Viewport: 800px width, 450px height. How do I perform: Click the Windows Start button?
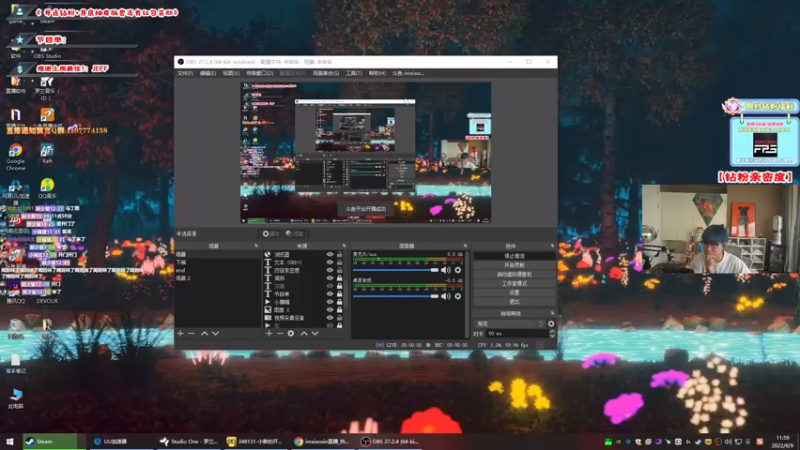click(x=10, y=441)
